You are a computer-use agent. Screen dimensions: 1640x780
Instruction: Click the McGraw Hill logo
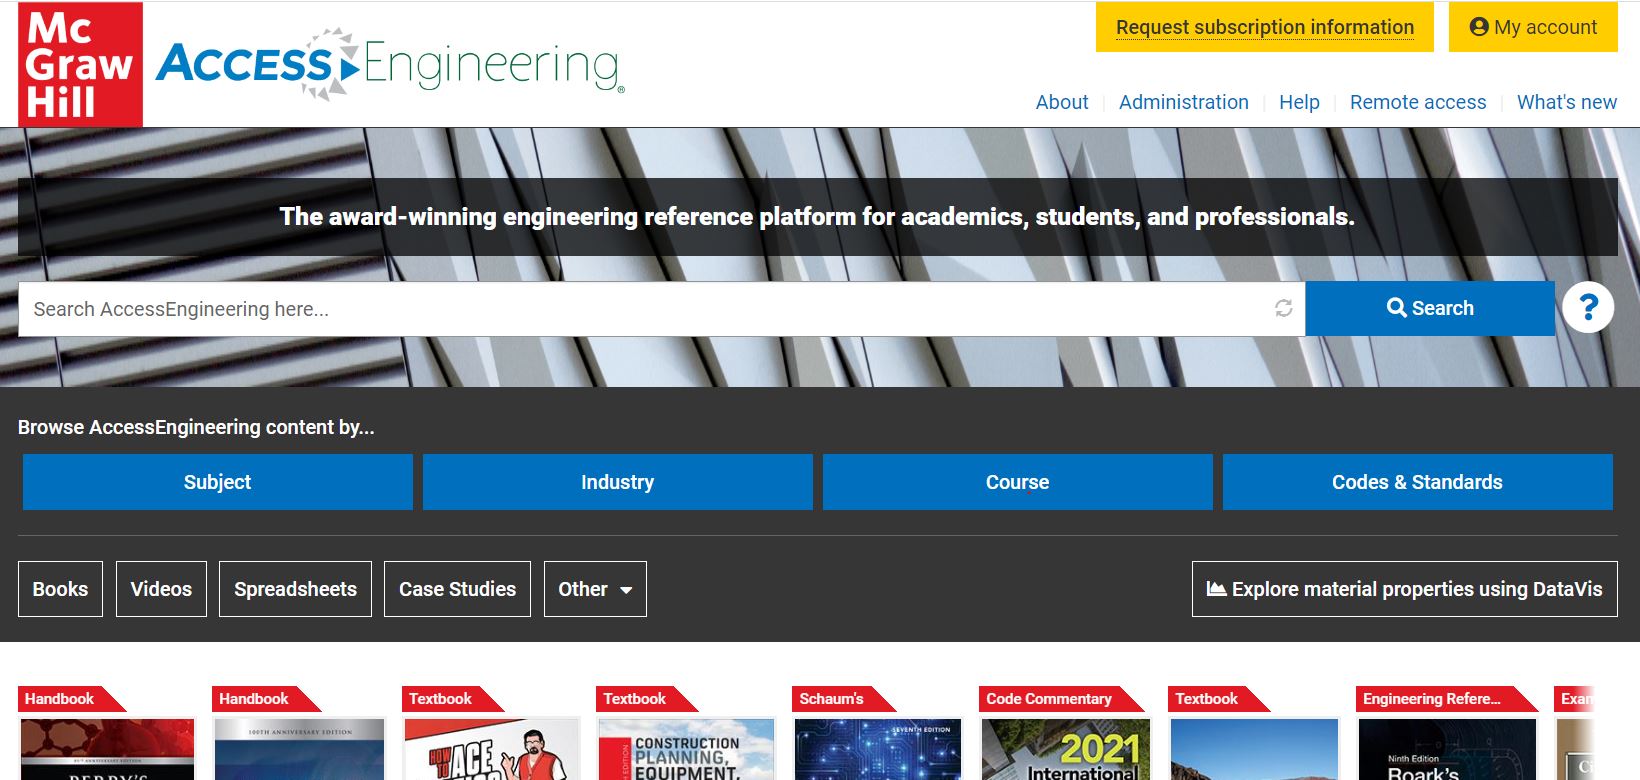(x=80, y=65)
